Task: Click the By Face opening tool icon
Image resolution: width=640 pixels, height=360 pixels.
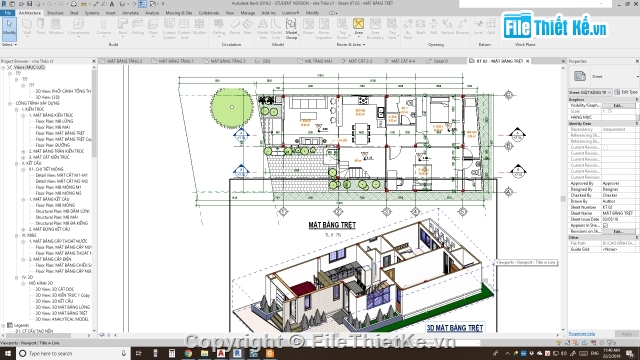Action: 408,24
